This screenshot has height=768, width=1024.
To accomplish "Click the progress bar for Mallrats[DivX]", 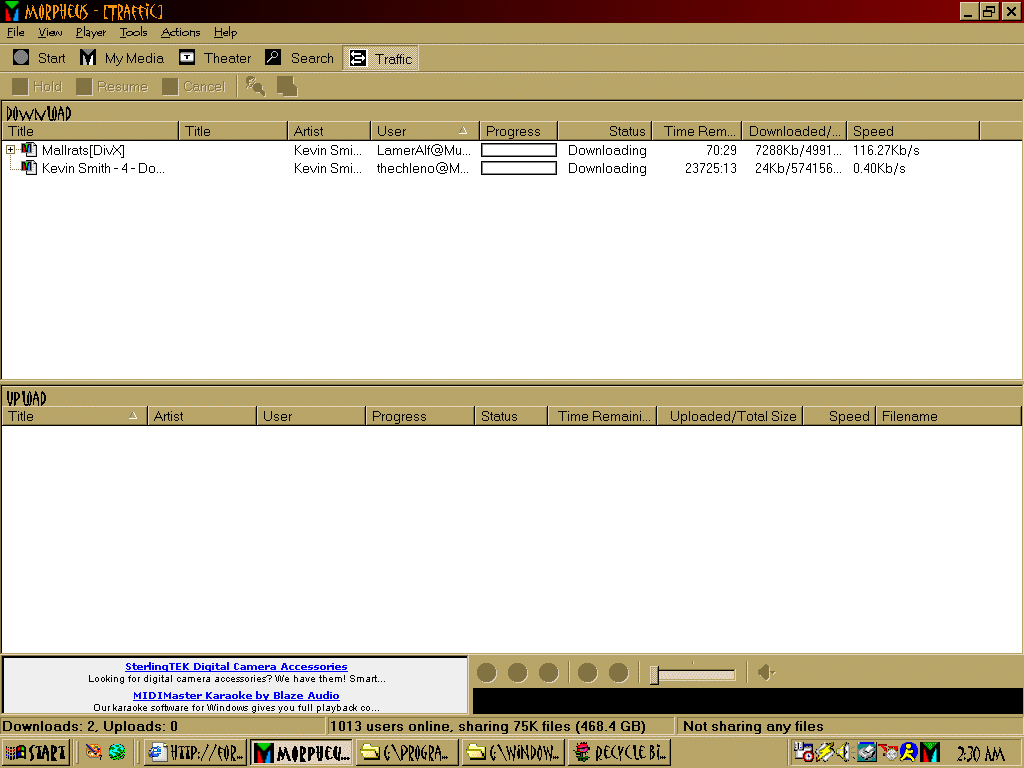I will [x=519, y=150].
